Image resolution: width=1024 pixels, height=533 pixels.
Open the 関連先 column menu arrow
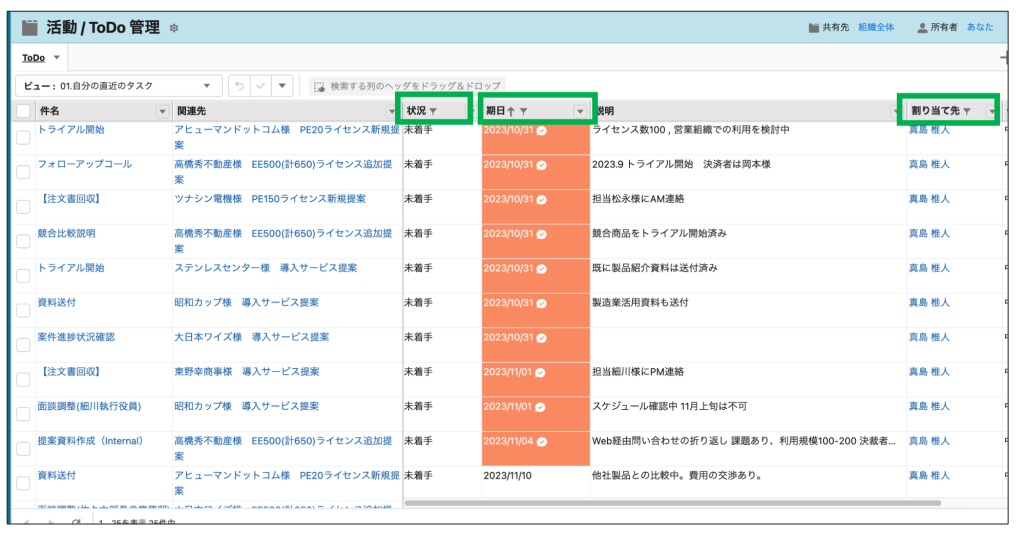392,112
